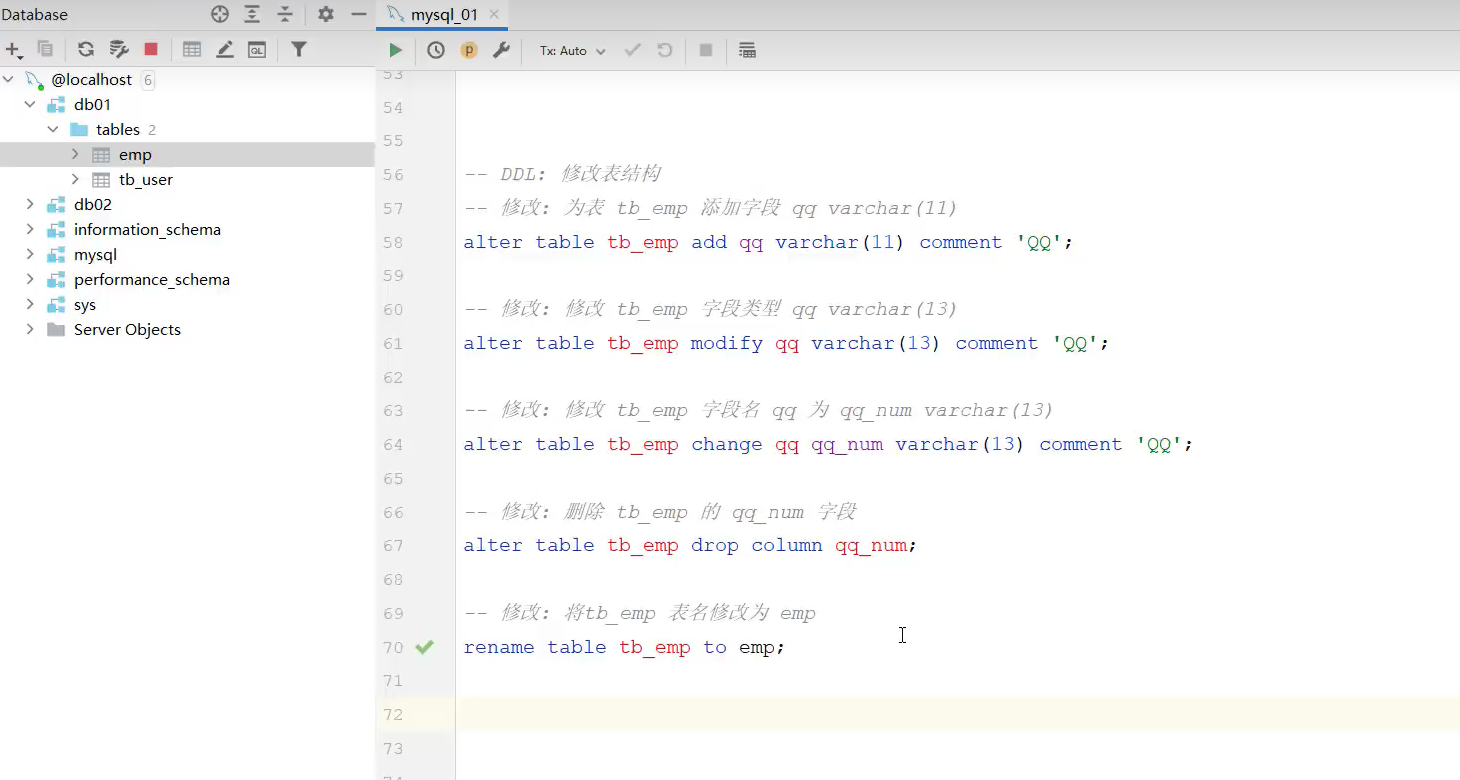
Task: Open console settings via the wrench icon
Action: 502,49
